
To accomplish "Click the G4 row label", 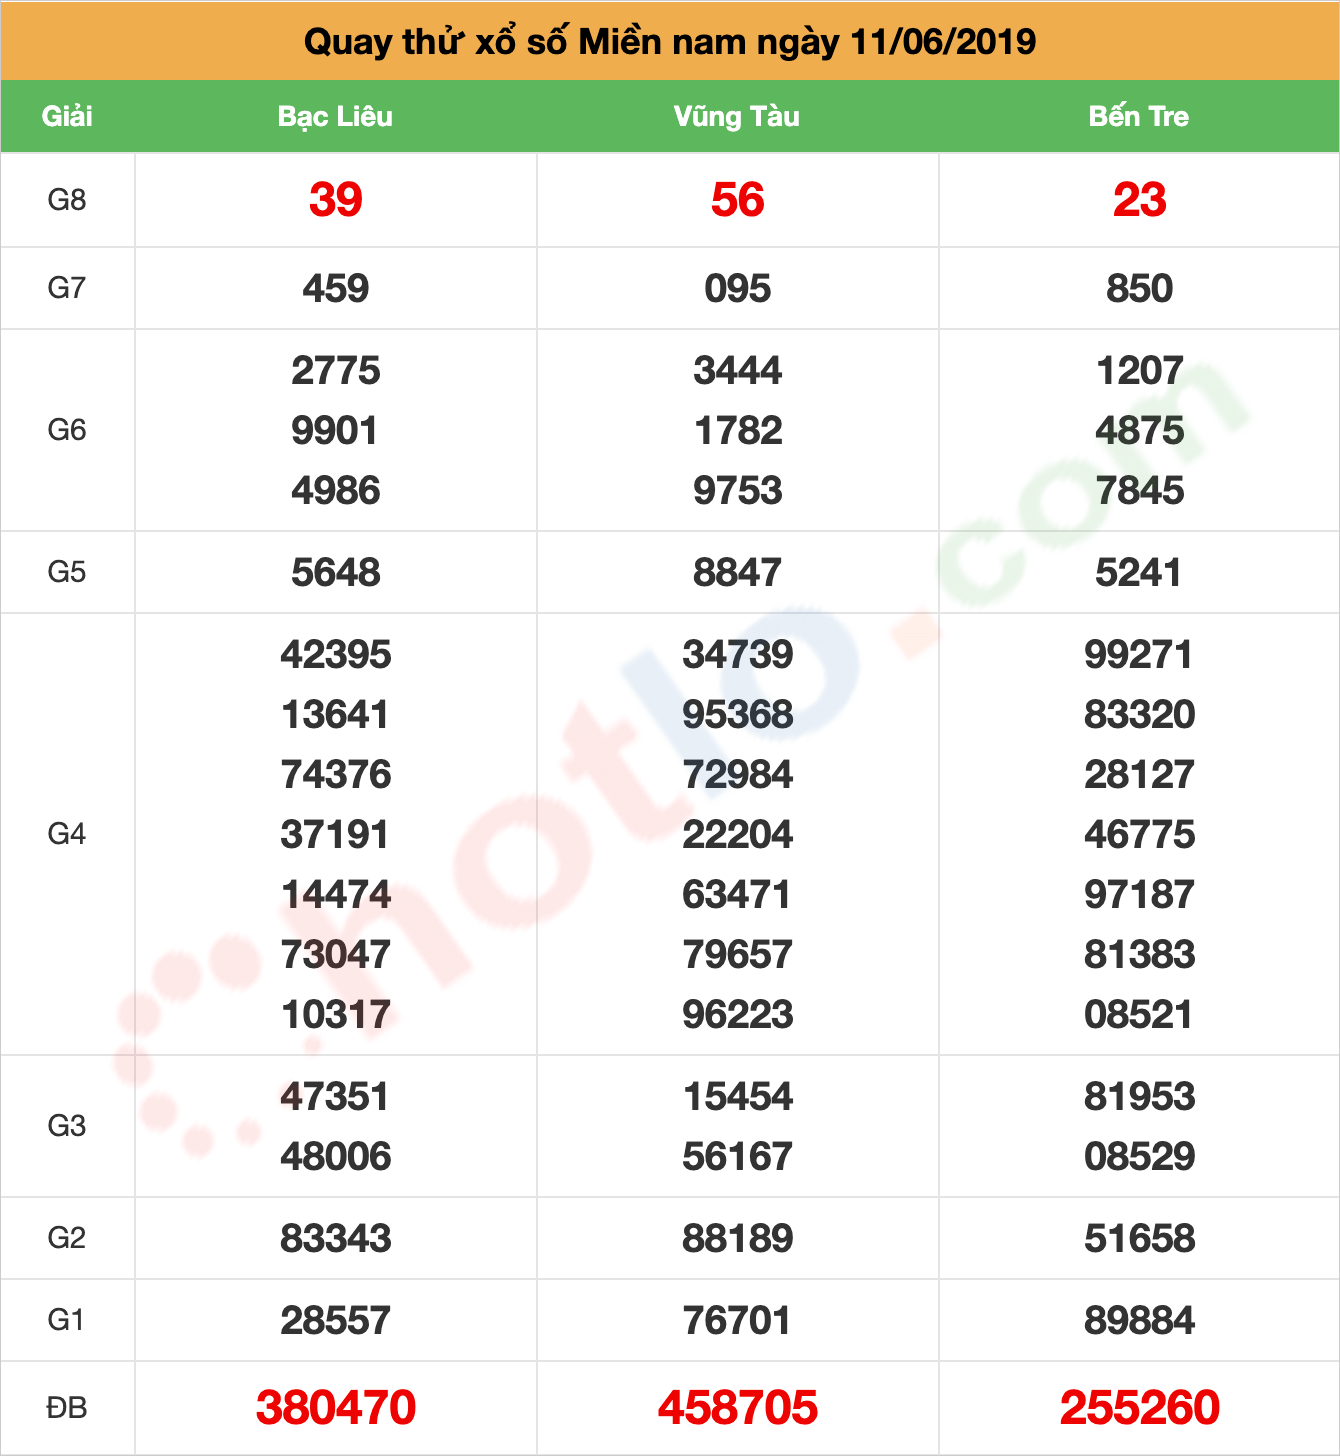I will coord(67,834).
